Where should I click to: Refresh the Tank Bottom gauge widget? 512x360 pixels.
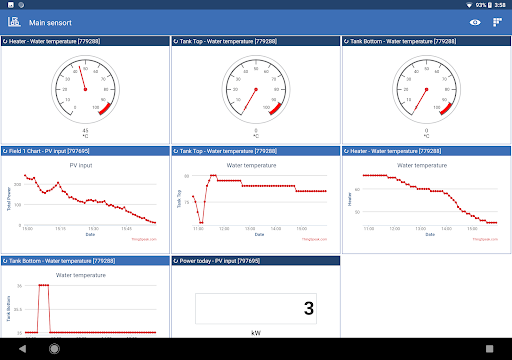346,41
